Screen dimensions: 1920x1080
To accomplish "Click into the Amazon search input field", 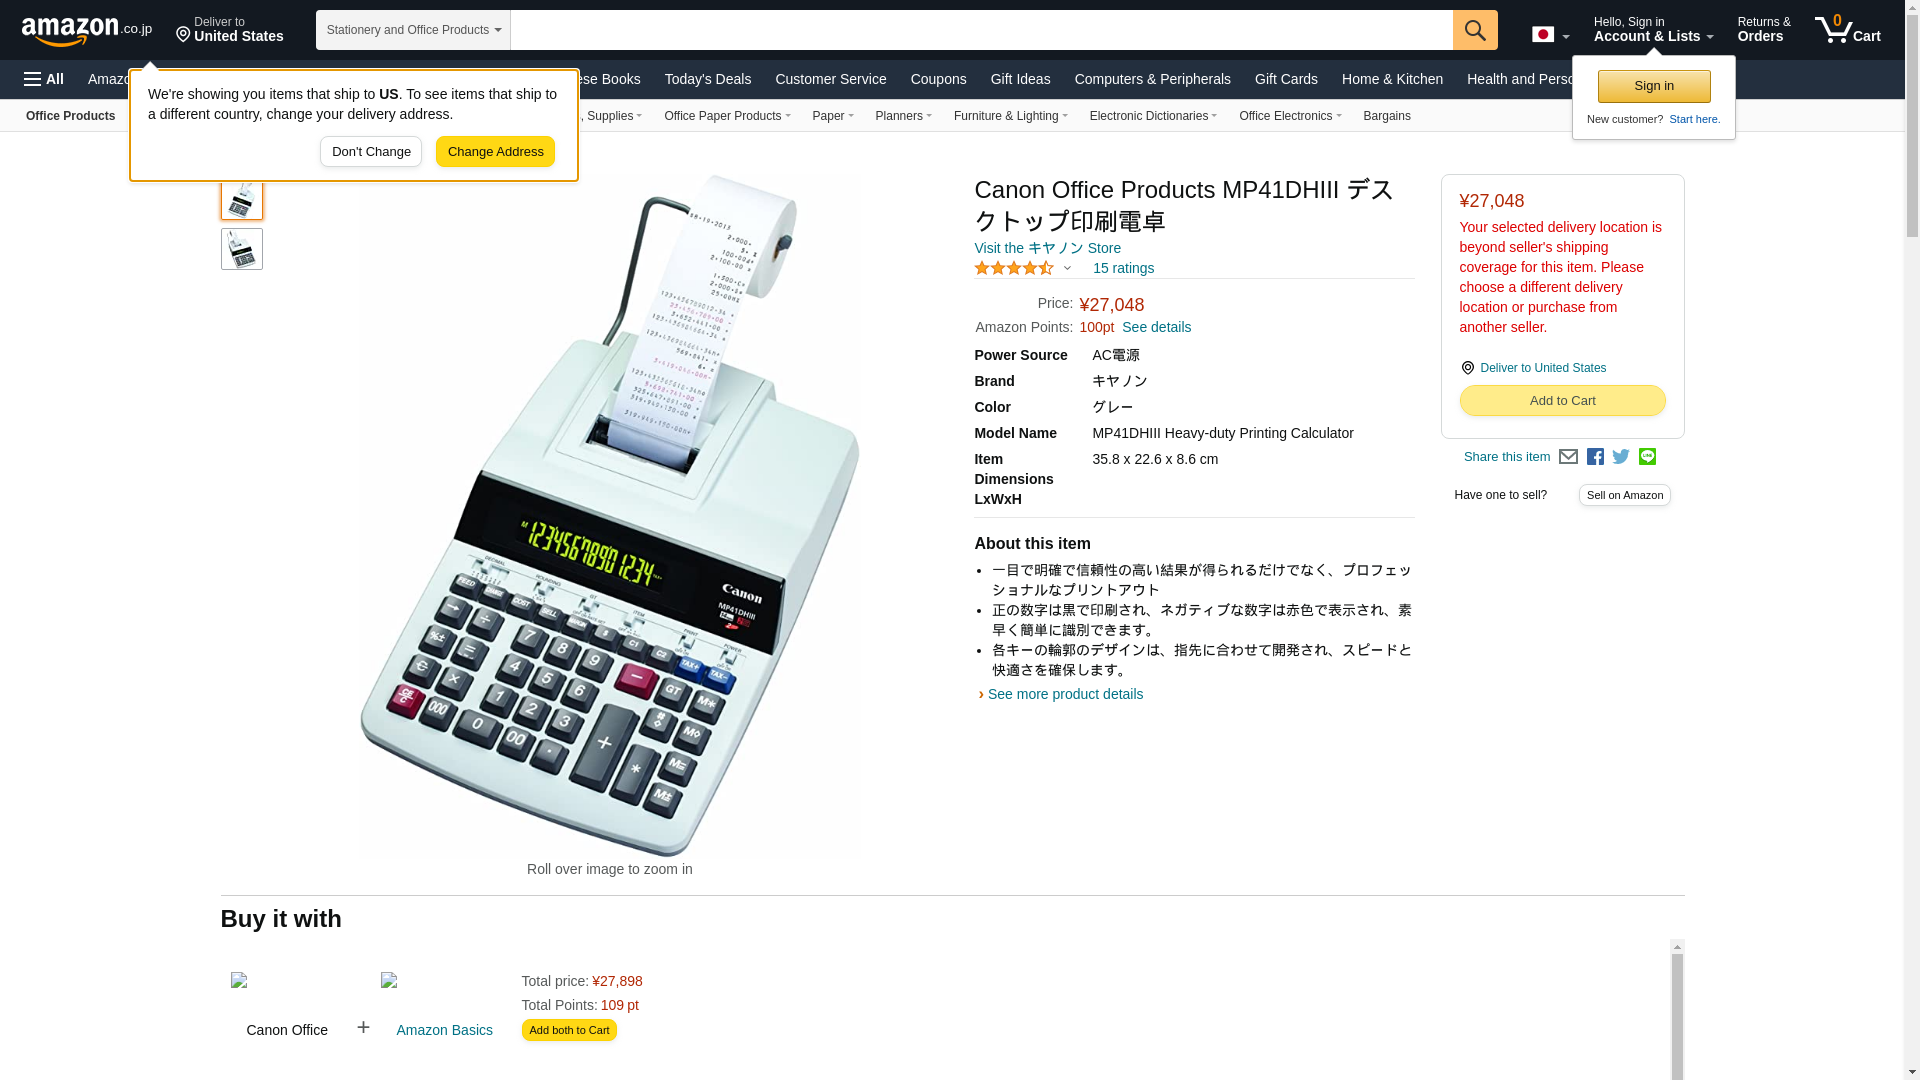I will click(x=981, y=30).
